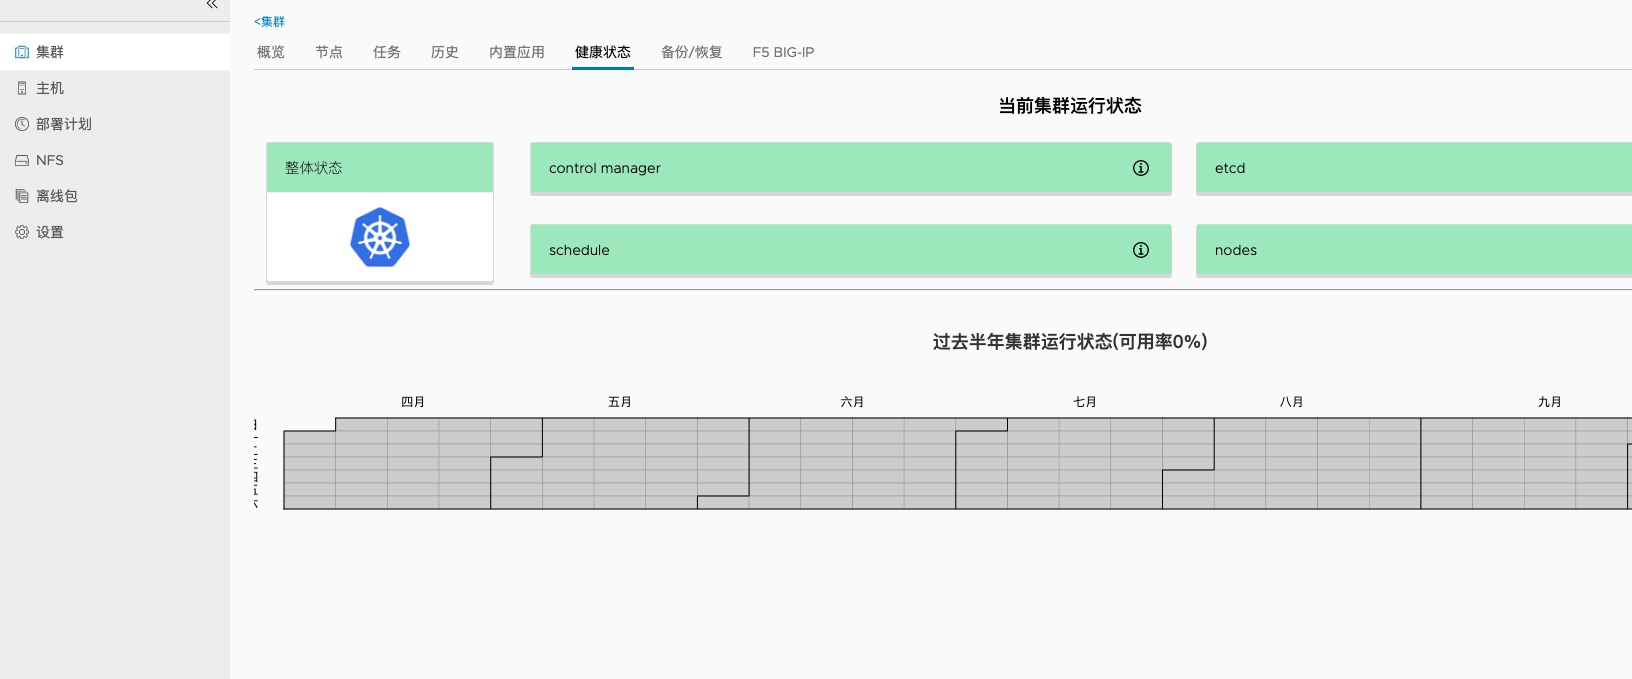
Task: Click the 当前集群运行状态 heading
Action: [x=1070, y=106]
